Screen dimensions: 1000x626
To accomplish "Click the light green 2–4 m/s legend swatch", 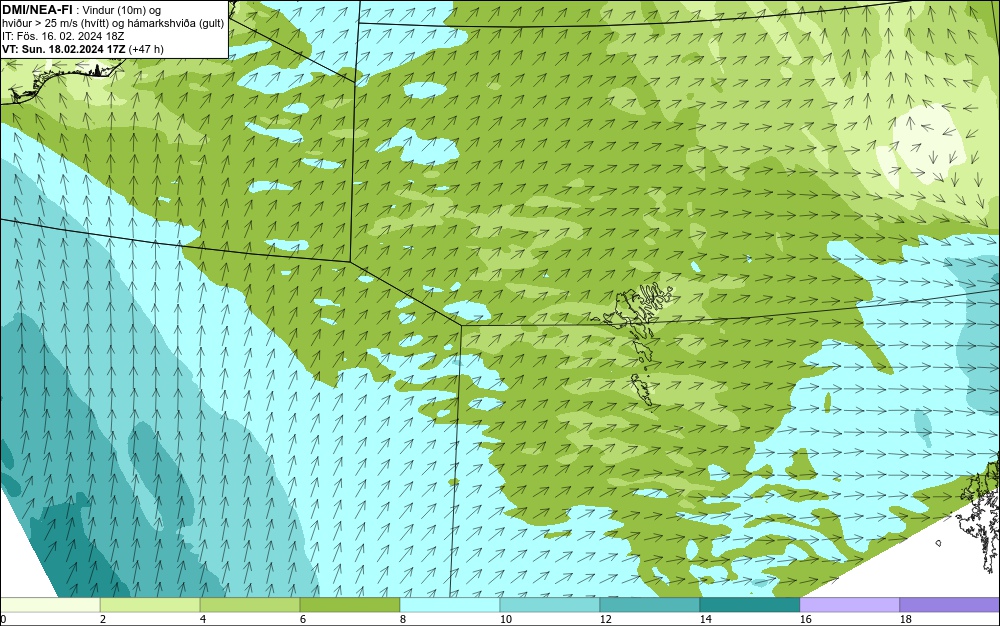I will (x=150, y=604).
